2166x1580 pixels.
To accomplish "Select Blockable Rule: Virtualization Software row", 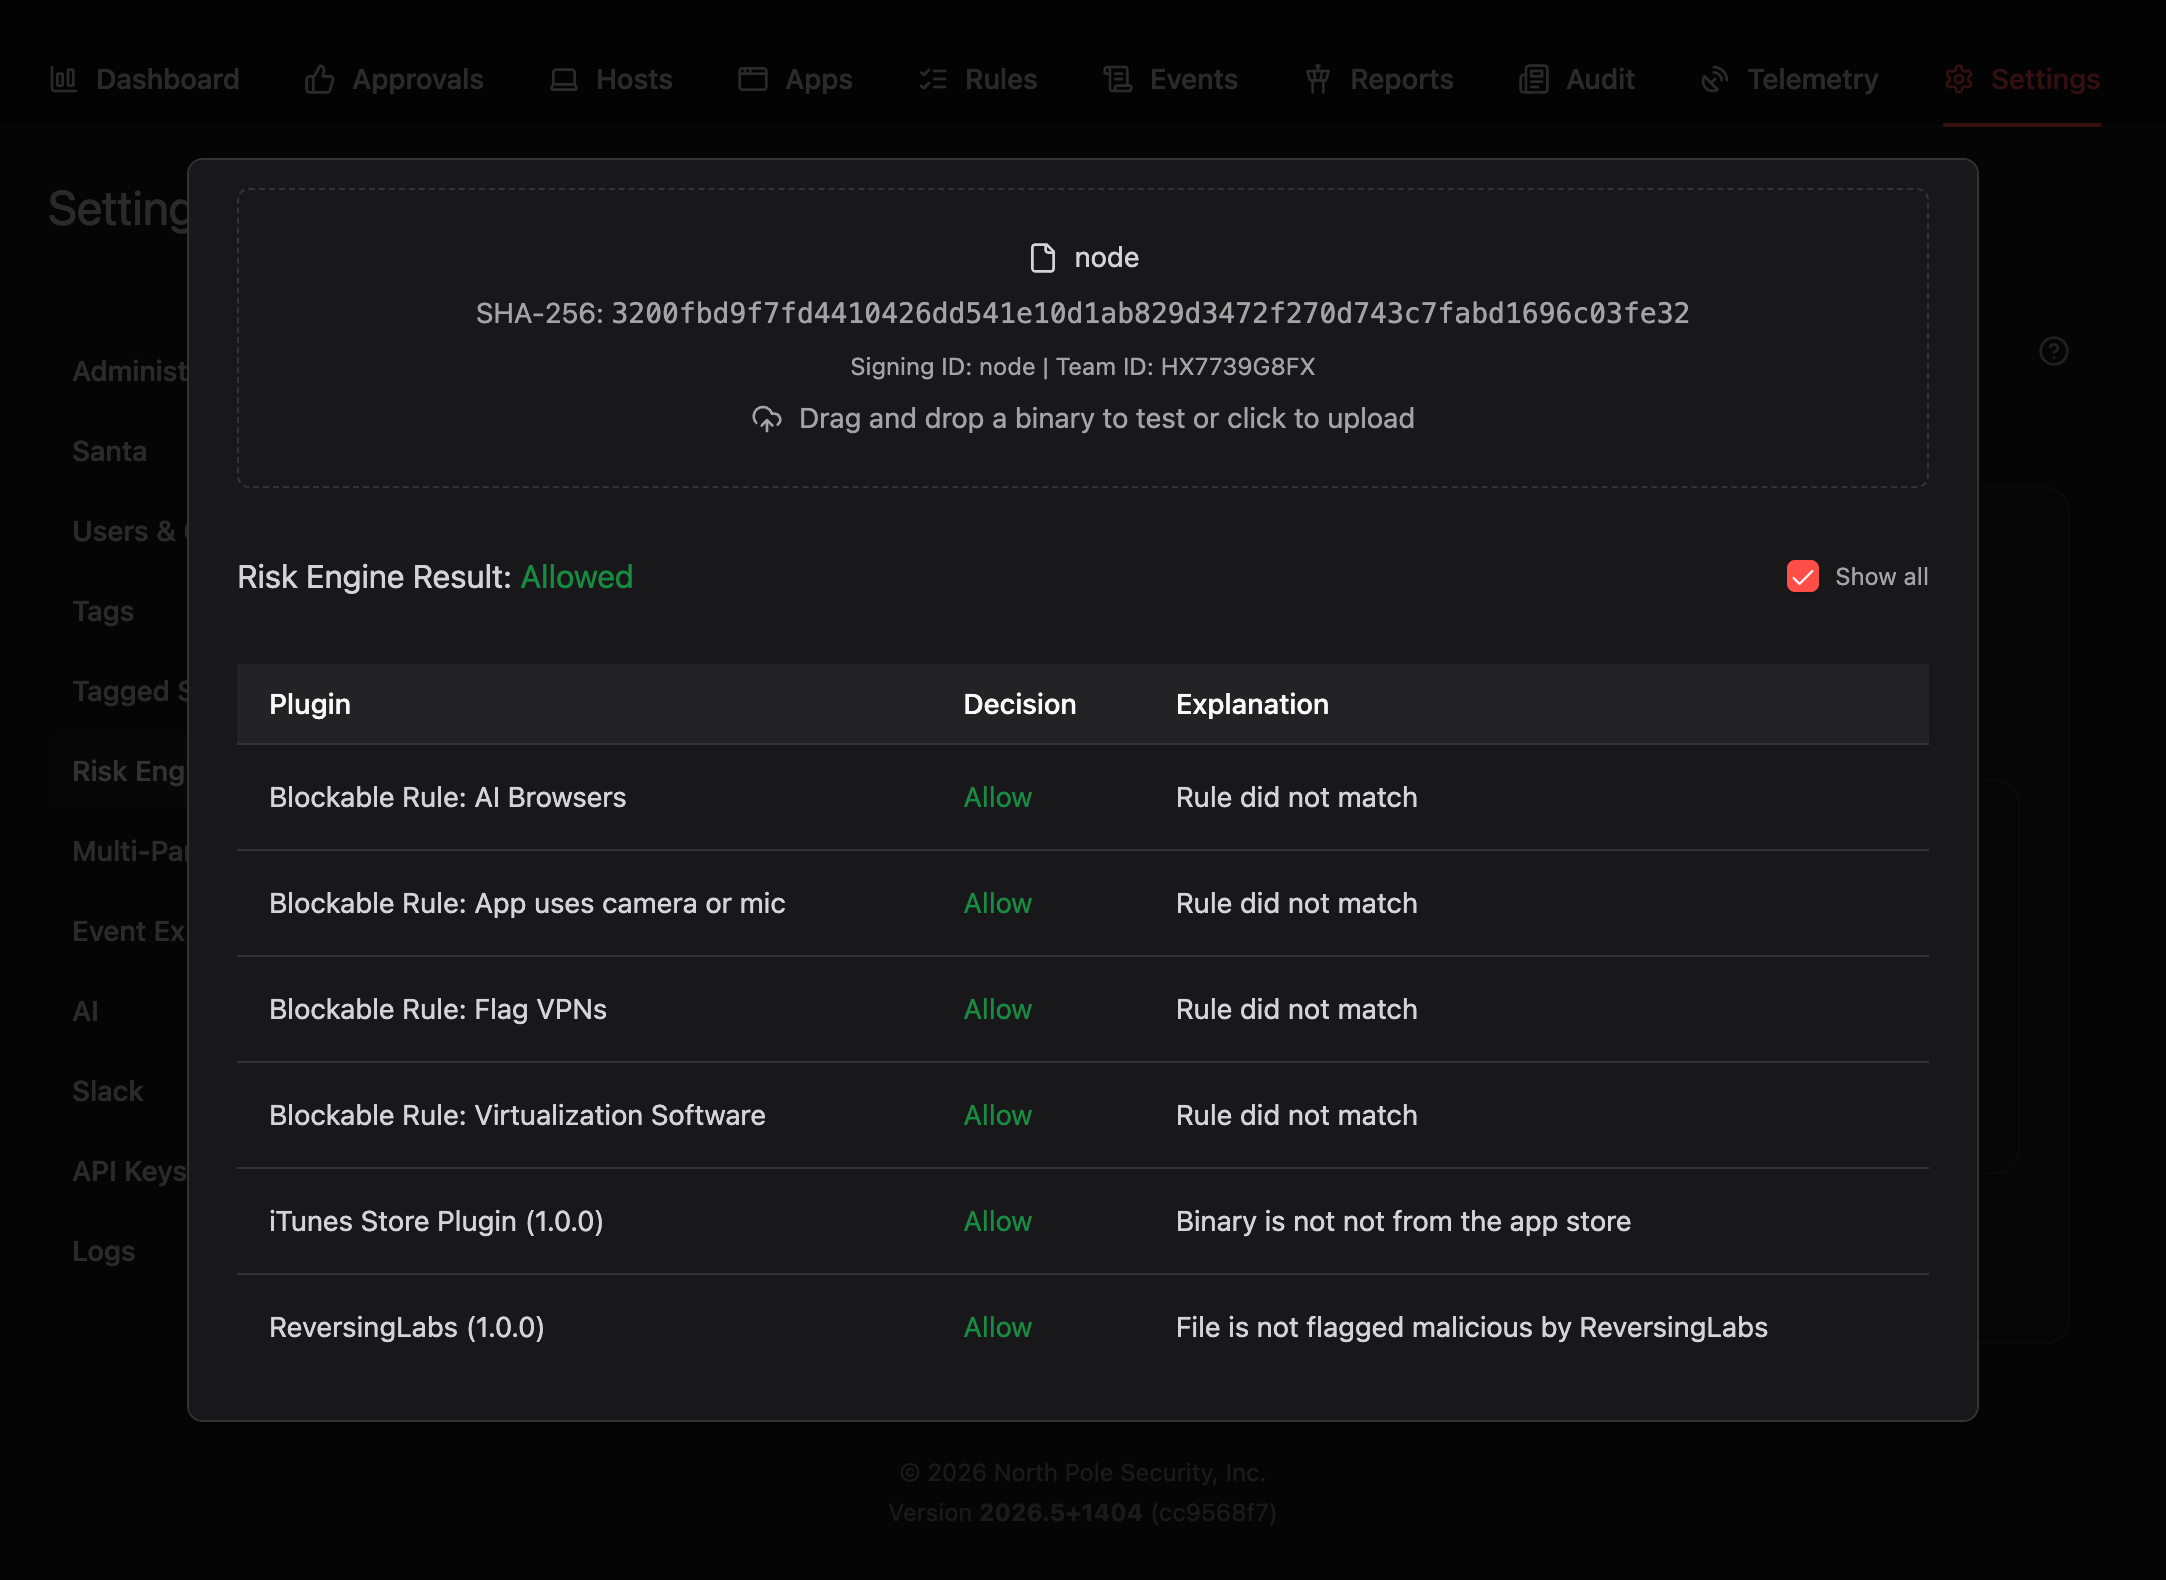I will click(1083, 1115).
